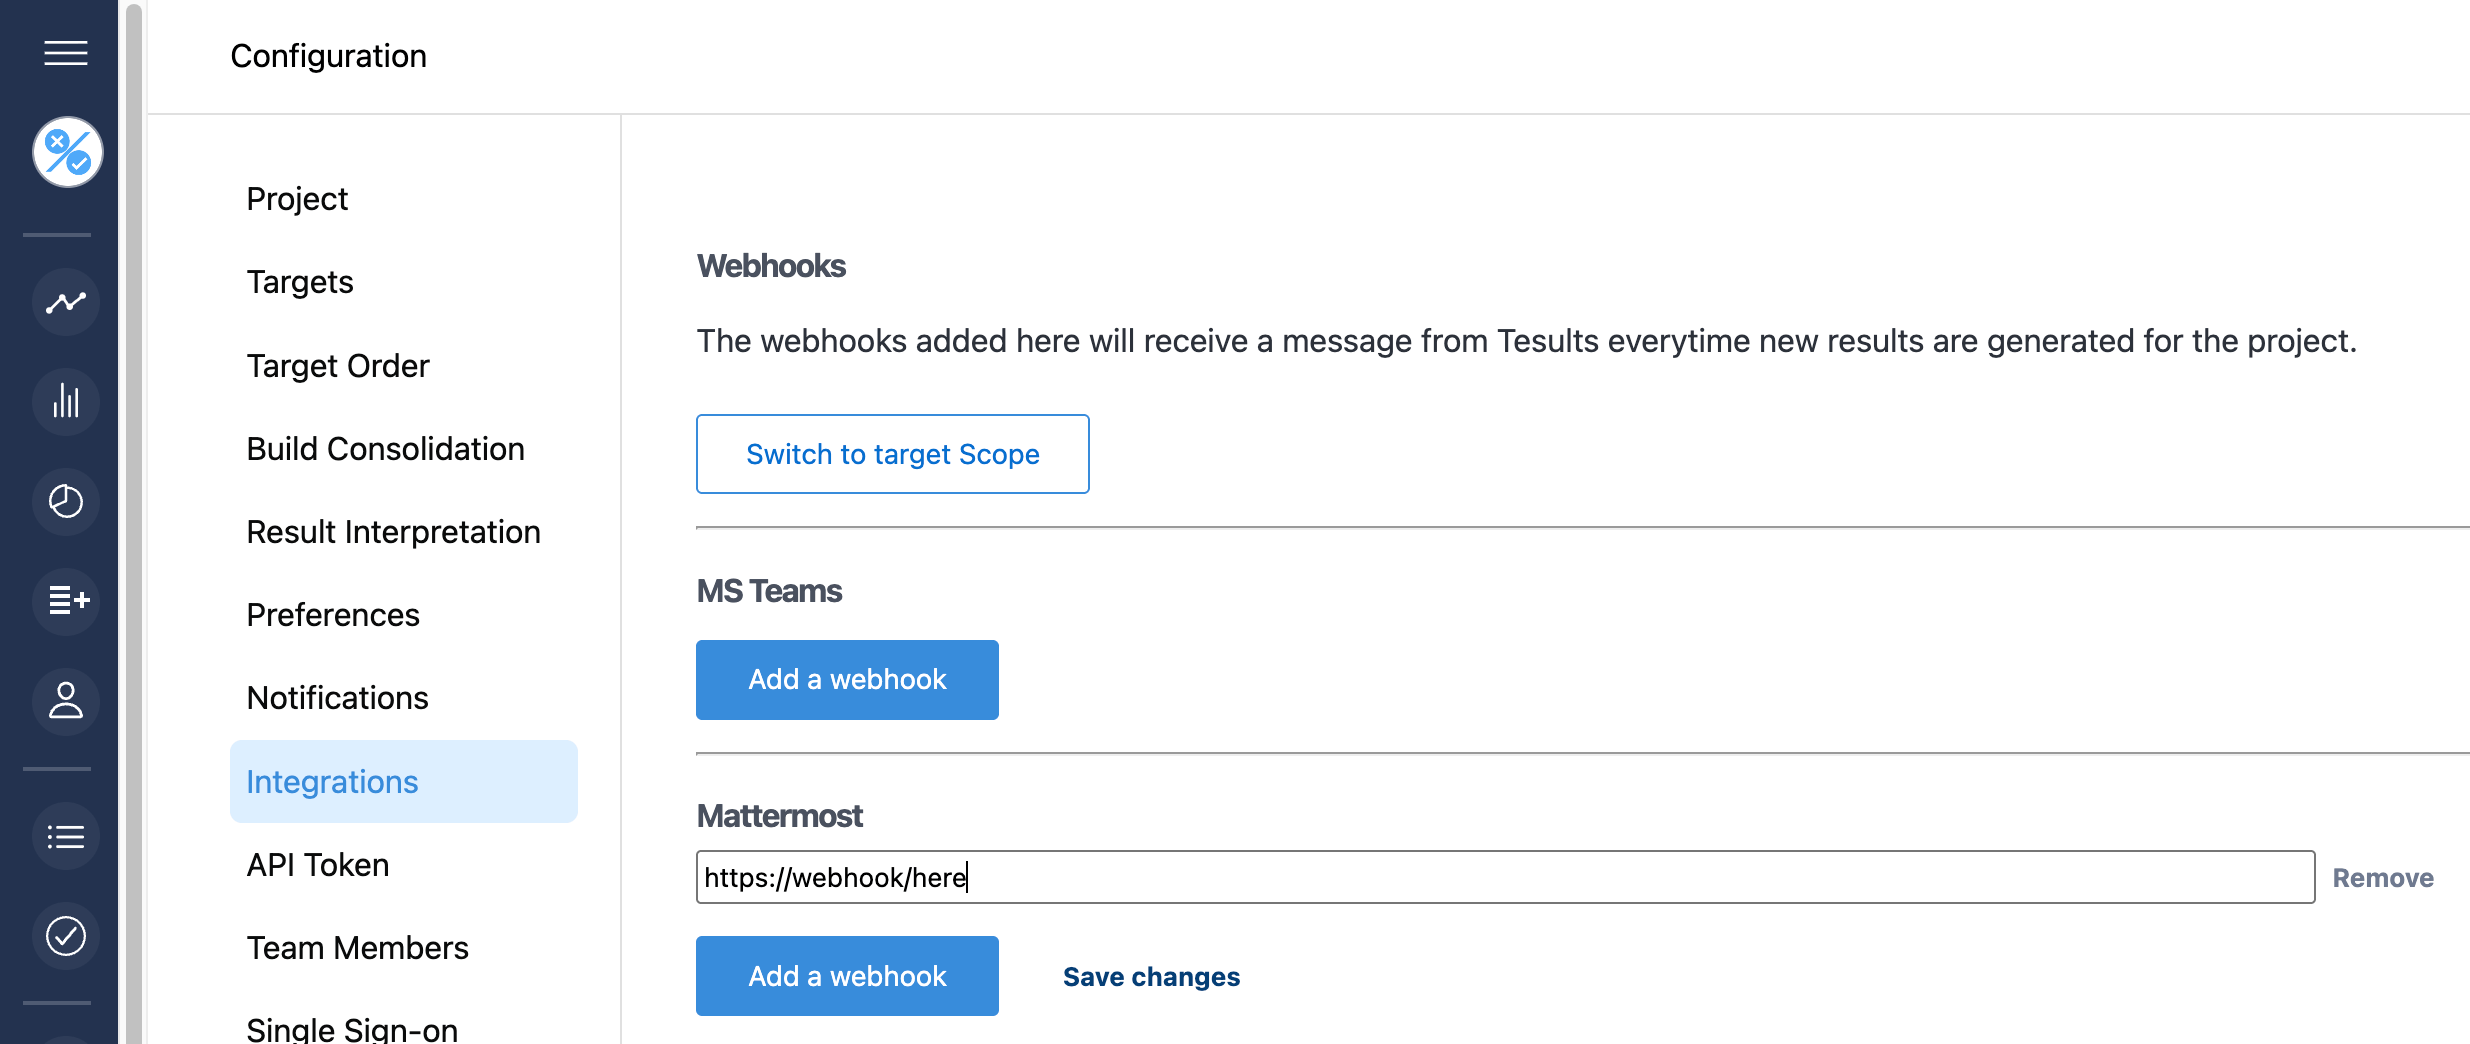The height and width of the screenshot is (1044, 2470).
Task: Select Target Order settings
Action: 337,365
